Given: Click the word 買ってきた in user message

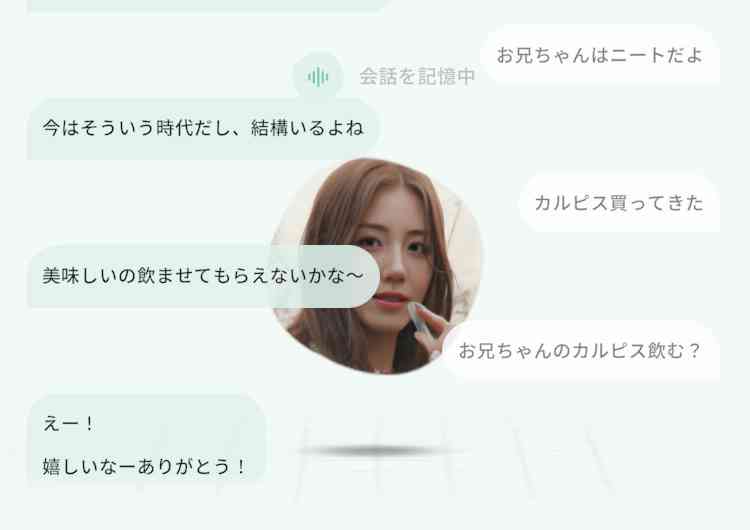Looking at the screenshot, I should coord(658,203).
